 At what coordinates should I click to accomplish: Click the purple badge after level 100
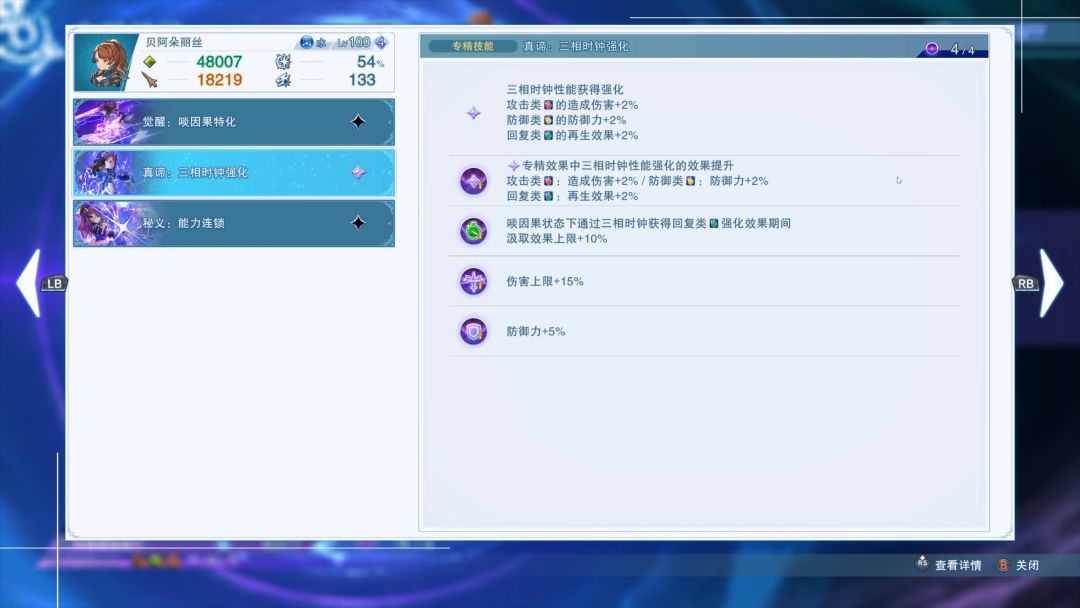point(381,42)
